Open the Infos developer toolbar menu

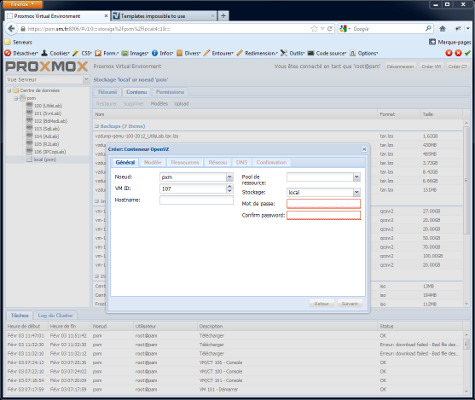(x=163, y=53)
